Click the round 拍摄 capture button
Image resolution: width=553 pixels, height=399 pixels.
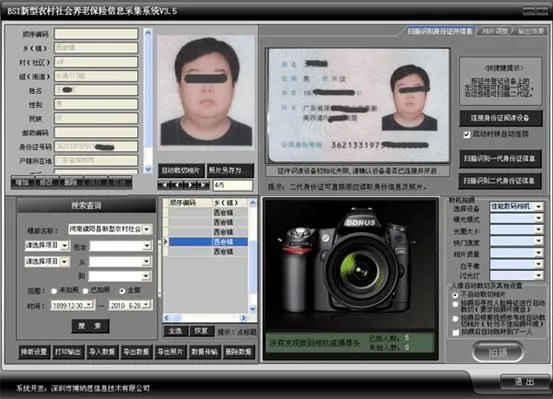tap(498, 352)
